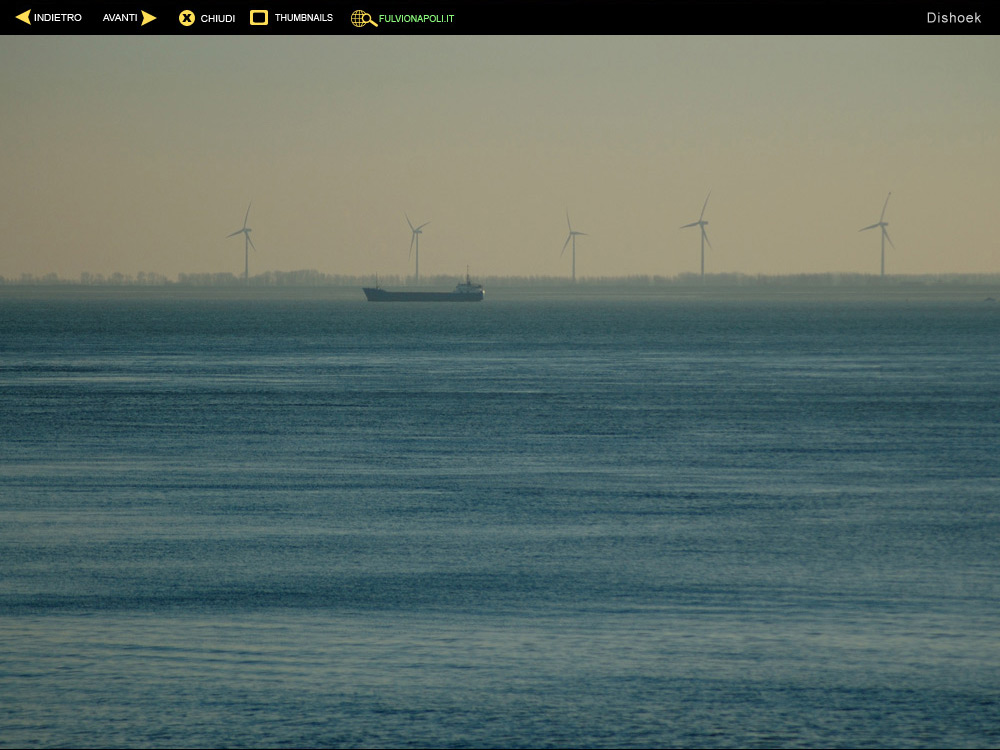This screenshot has width=1000, height=750.
Task: Click the AVANTI text label
Action: click(x=120, y=18)
